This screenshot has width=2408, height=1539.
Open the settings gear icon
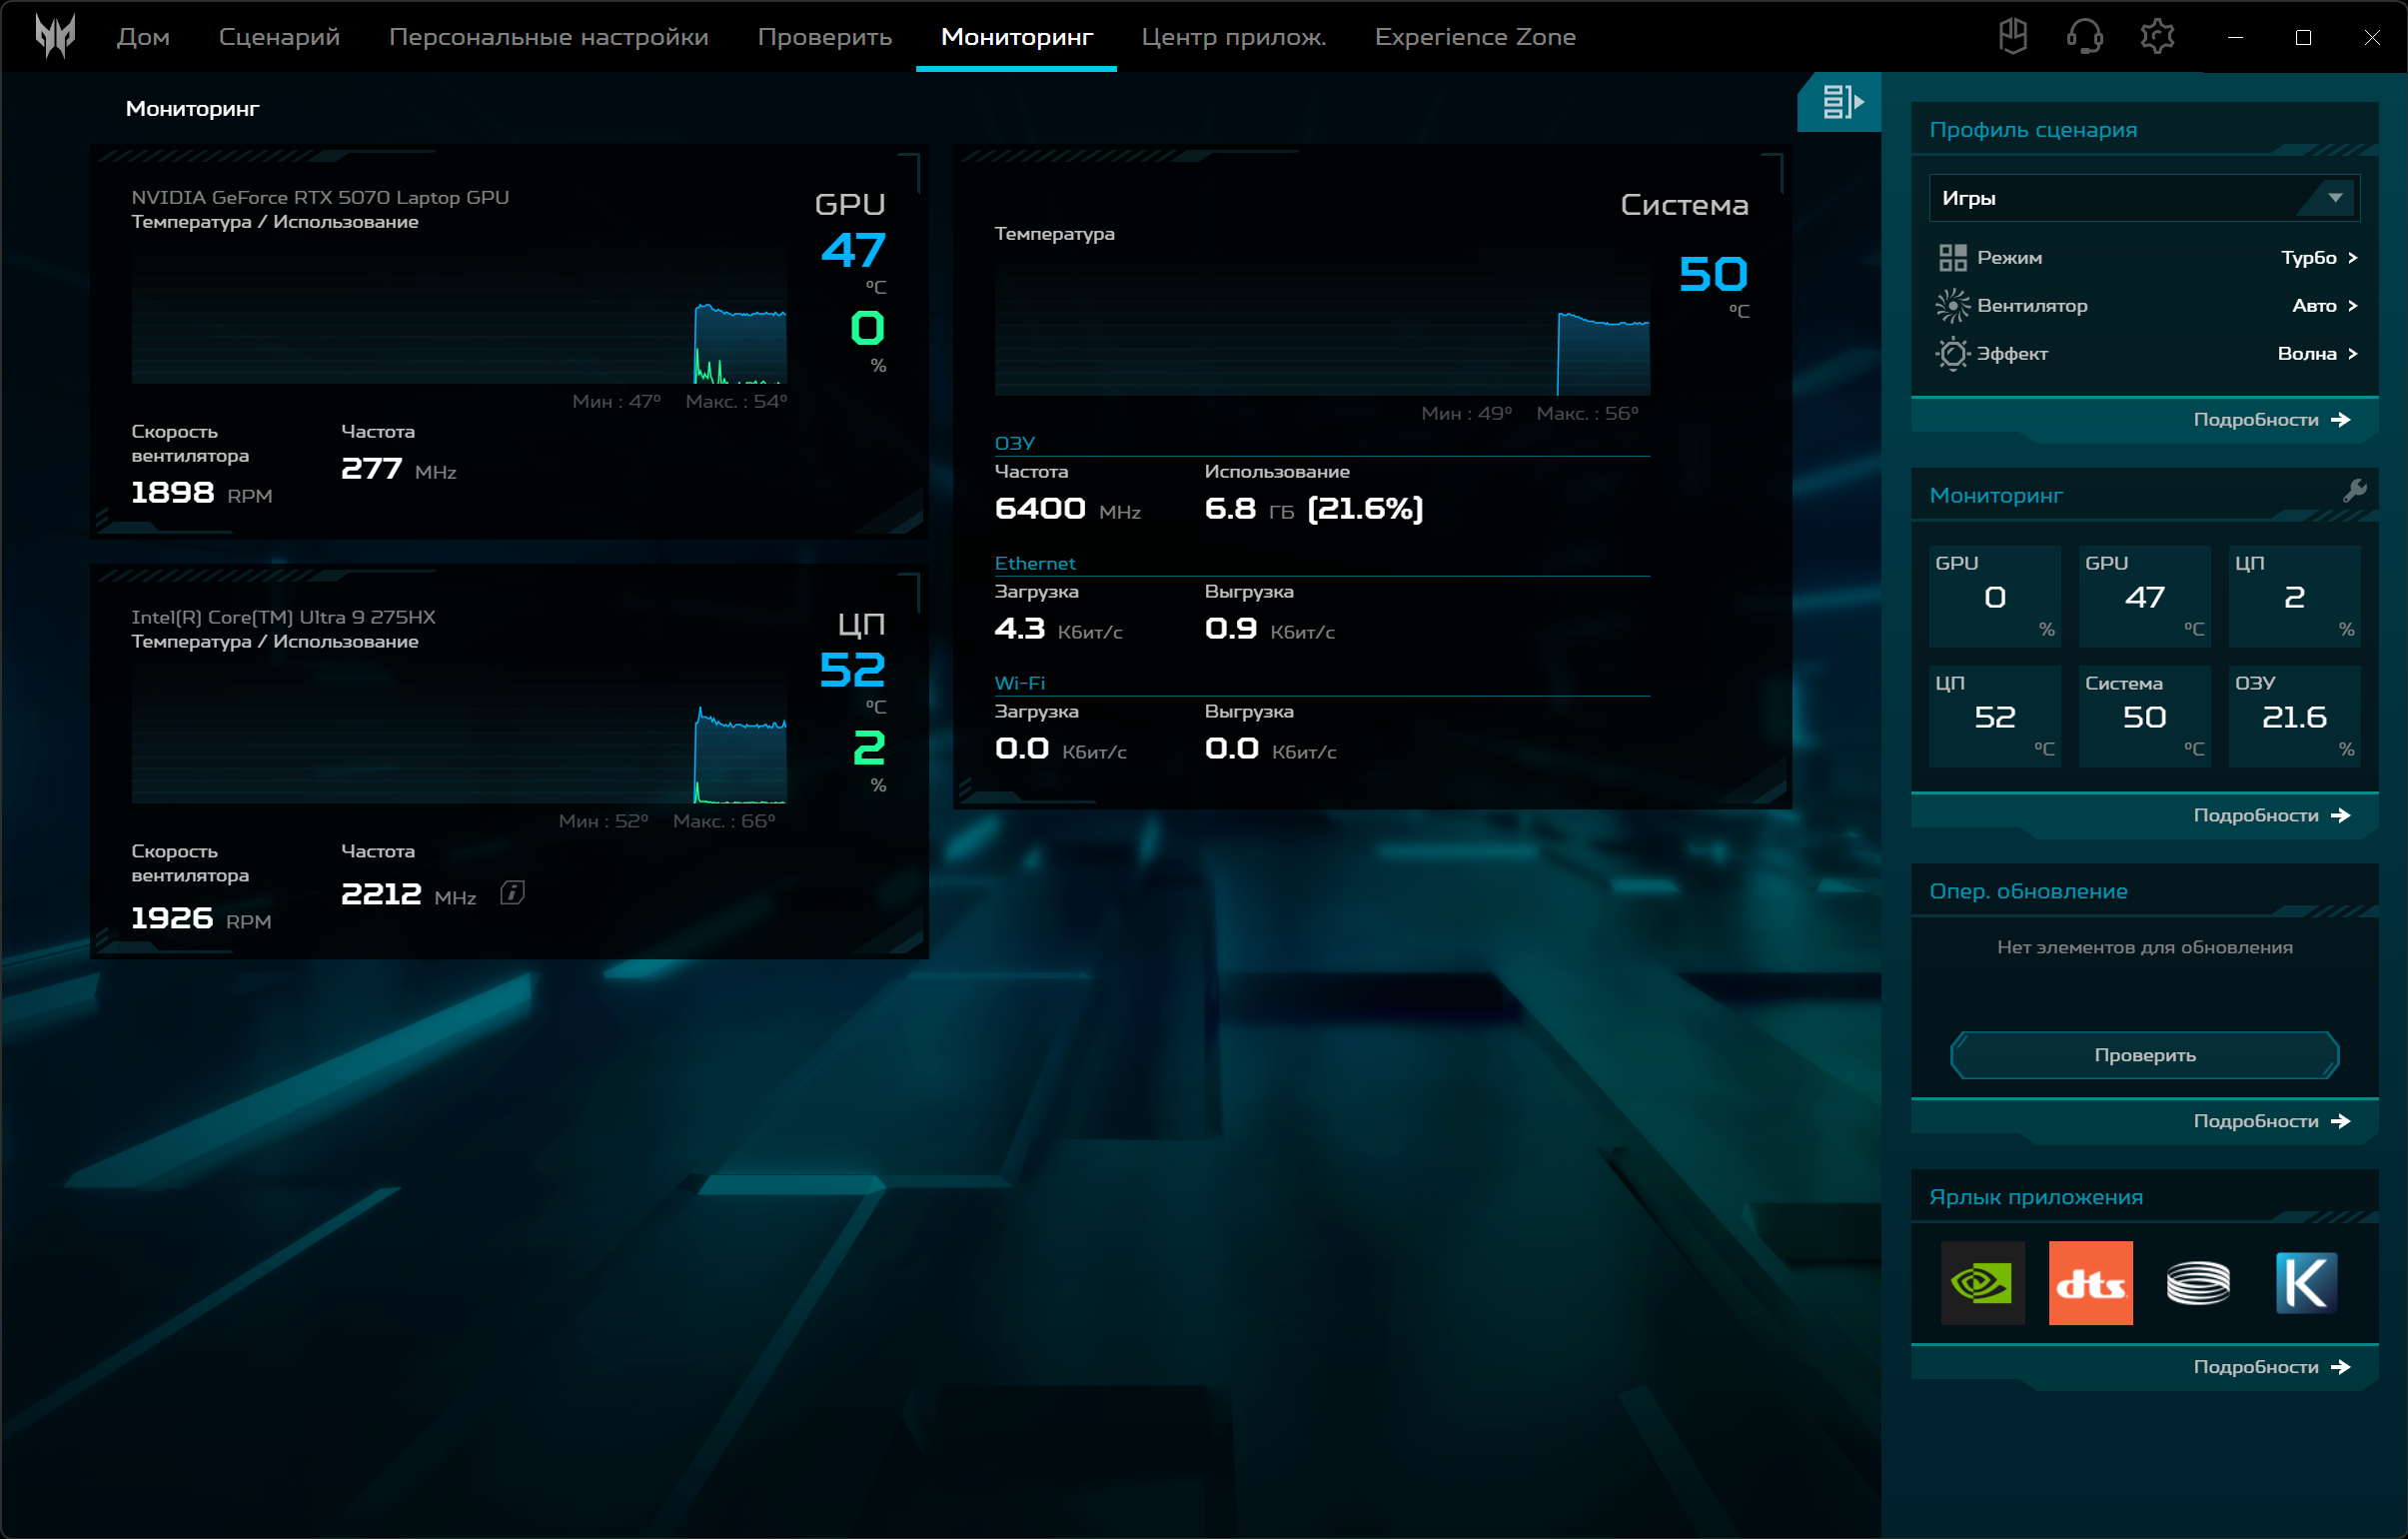pyautogui.click(x=2157, y=37)
